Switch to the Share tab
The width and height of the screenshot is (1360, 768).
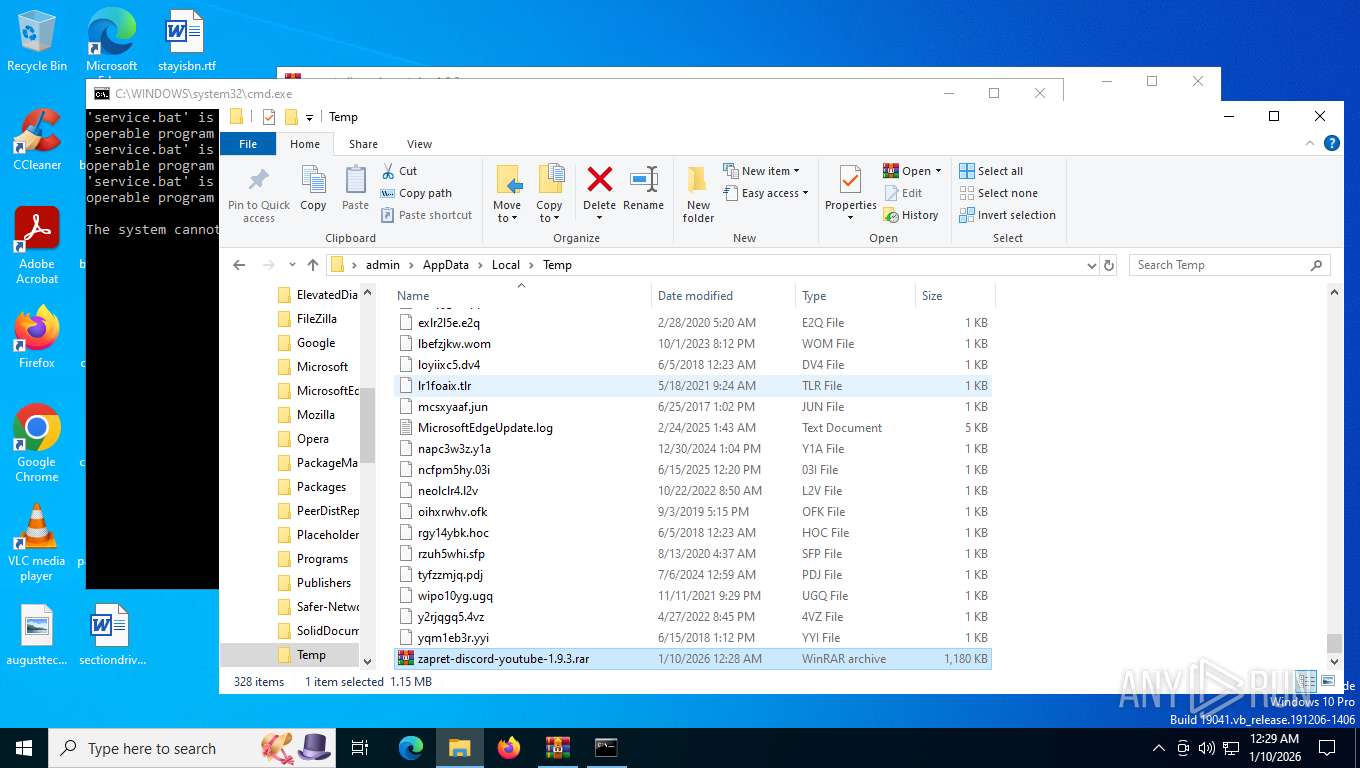coord(363,144)
